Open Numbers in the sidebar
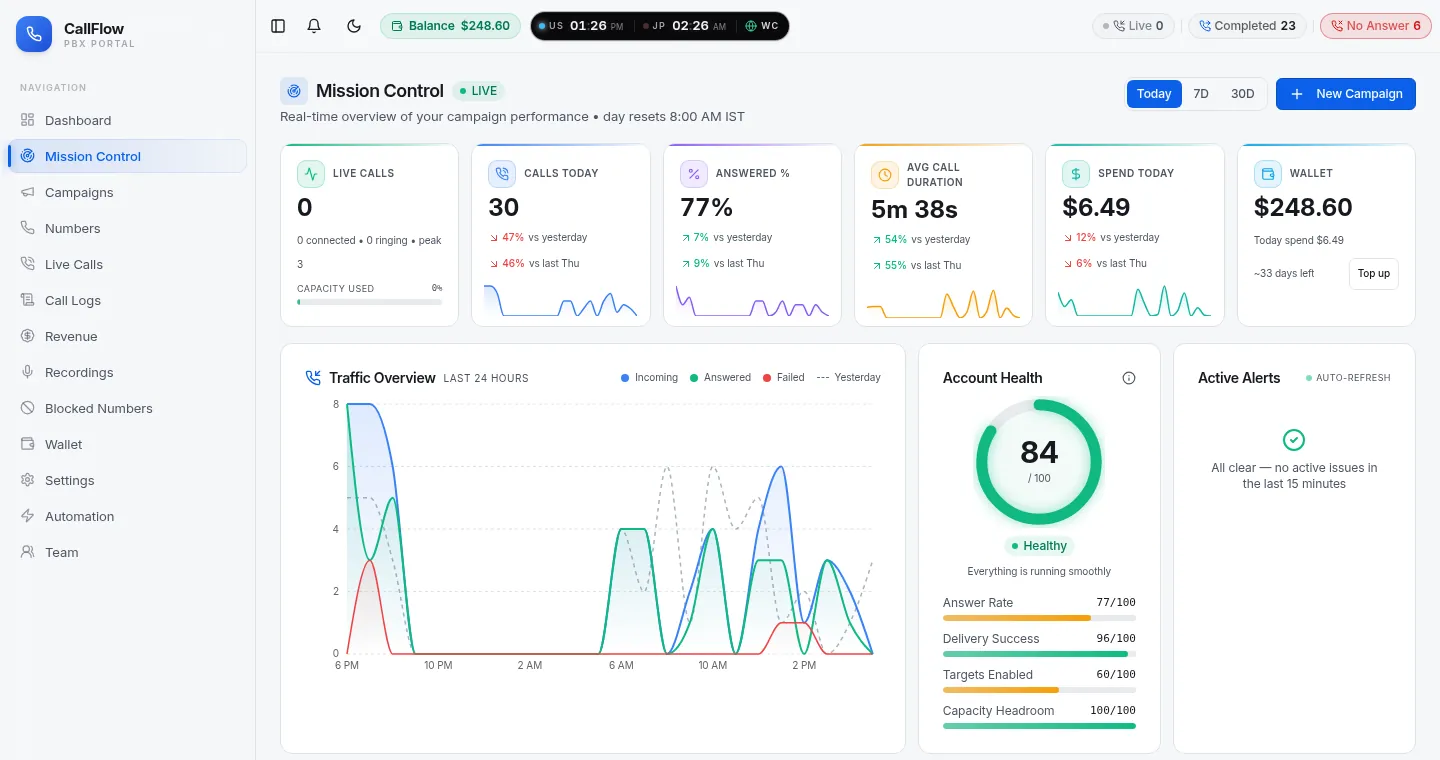The height and width of the screenshot is (760, 1440). coord(127,228)
